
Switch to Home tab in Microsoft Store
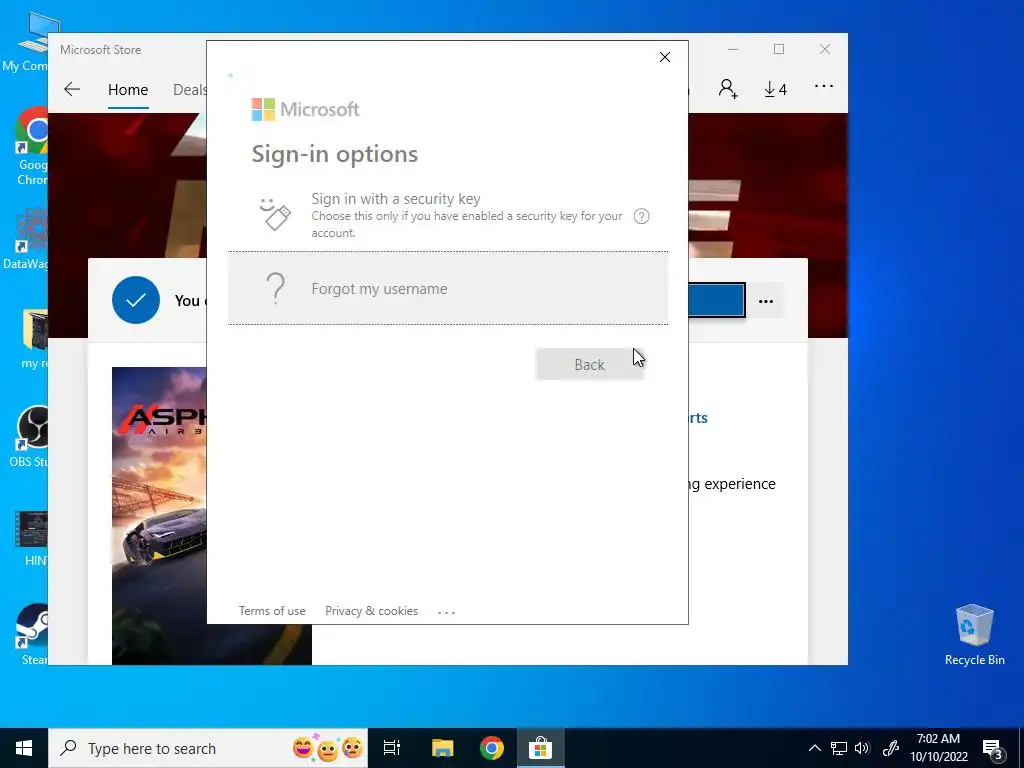coord(128,89)
